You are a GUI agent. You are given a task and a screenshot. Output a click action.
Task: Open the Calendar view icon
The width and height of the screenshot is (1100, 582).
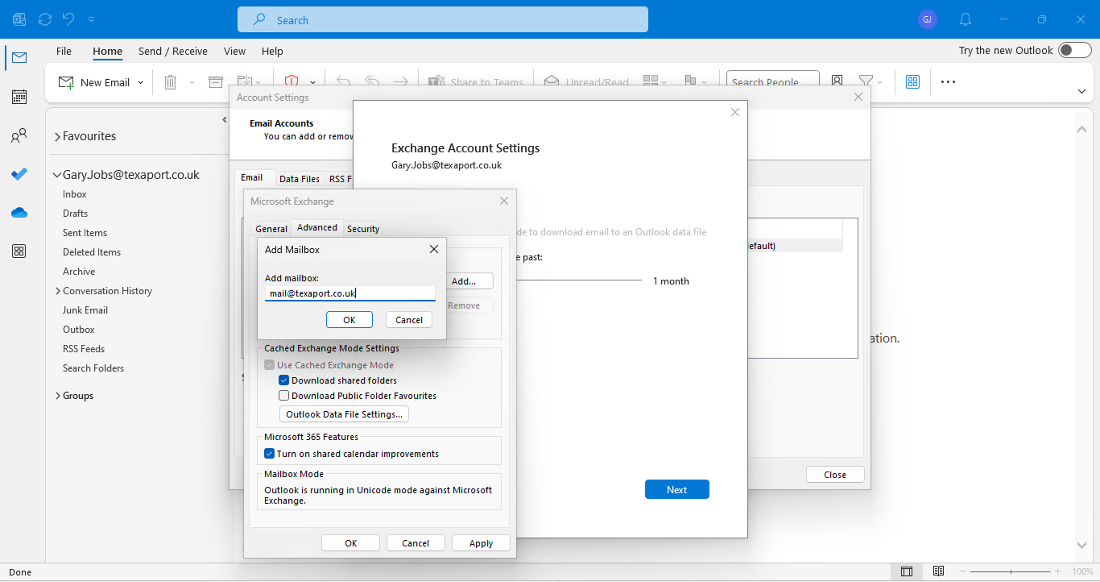[x=19, y=95]
